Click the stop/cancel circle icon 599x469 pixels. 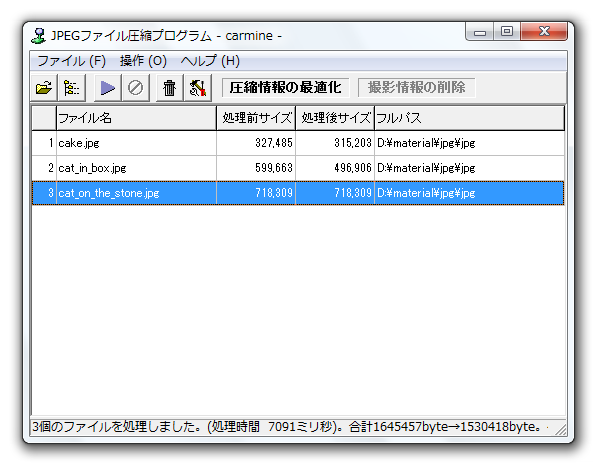point(135,88)
